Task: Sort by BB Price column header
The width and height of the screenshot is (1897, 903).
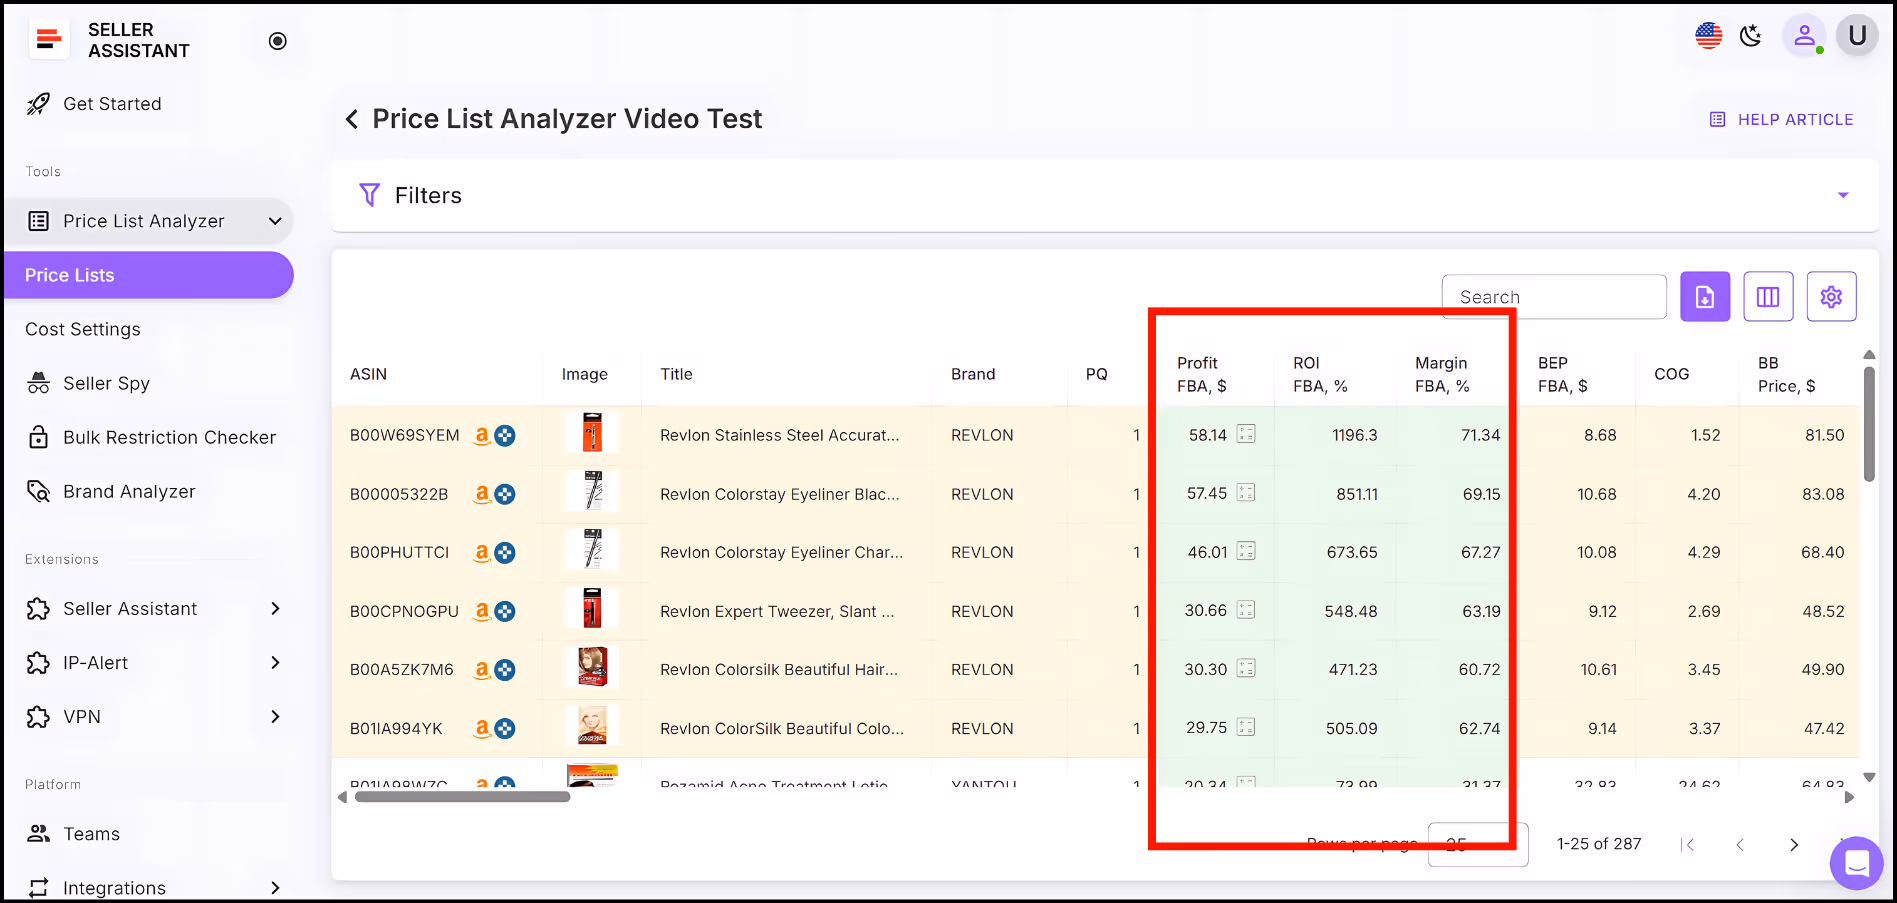Action: tap(1786, 374)
